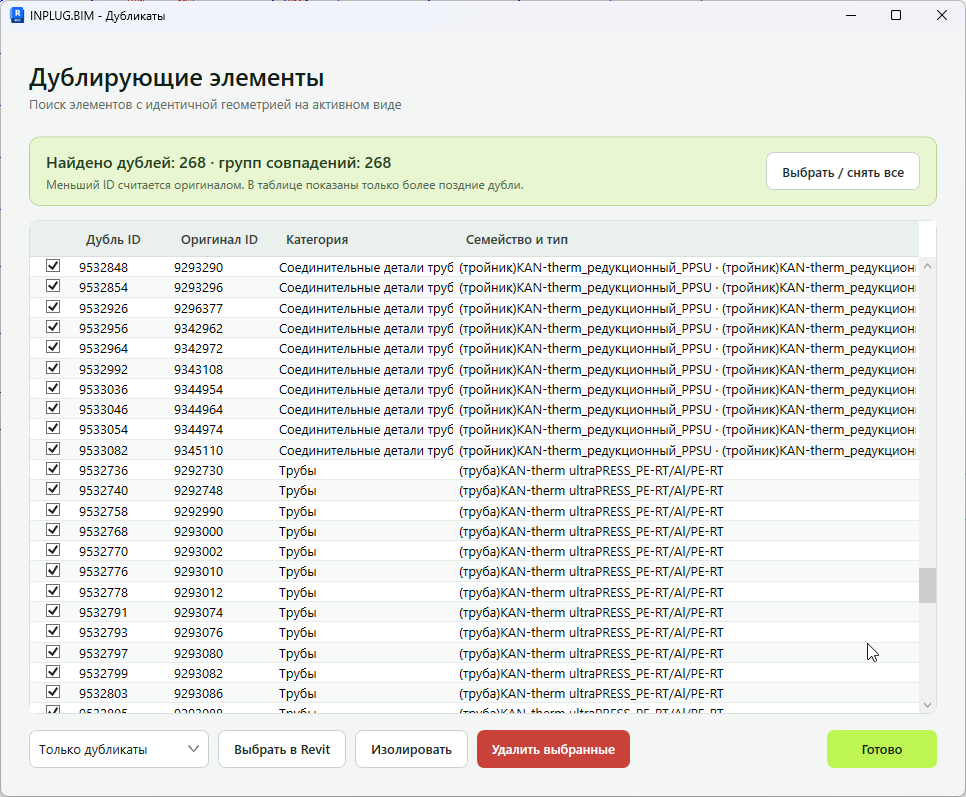
Task: Click category text in row 9532854
Action: pyautogui.click(x=366, y=288)
